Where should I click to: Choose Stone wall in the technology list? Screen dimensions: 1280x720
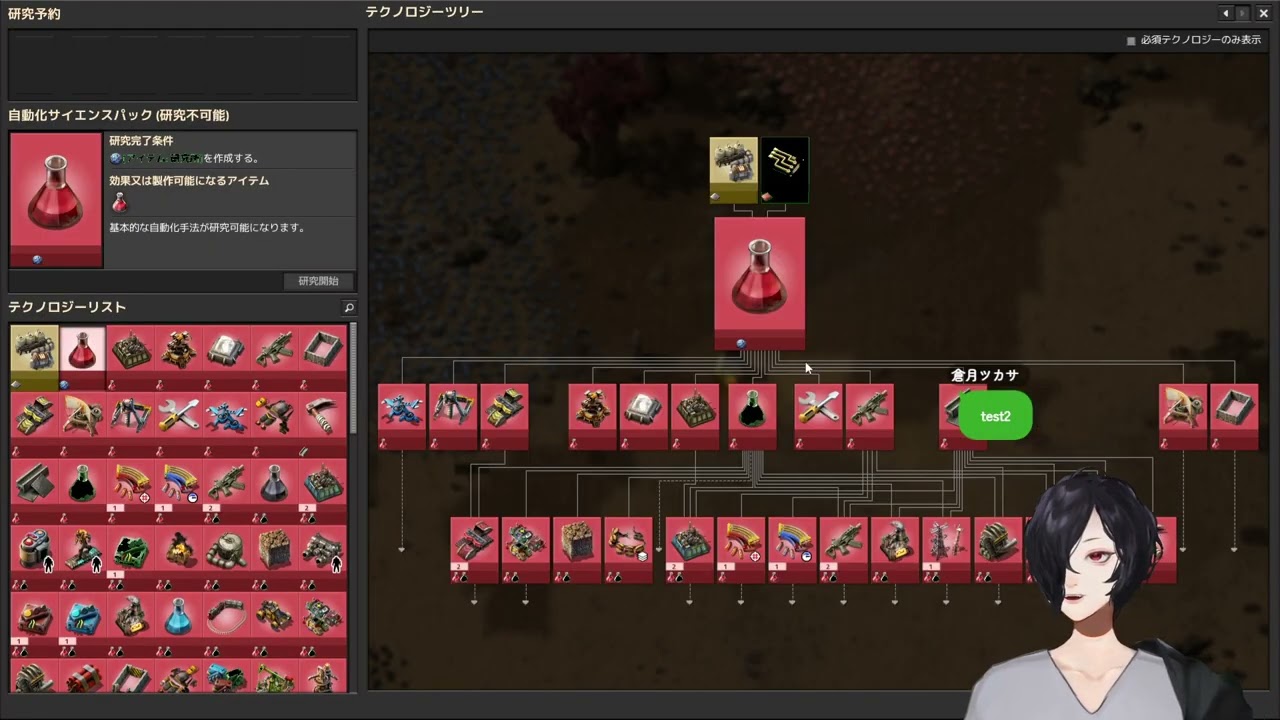(x=322, y=357)
